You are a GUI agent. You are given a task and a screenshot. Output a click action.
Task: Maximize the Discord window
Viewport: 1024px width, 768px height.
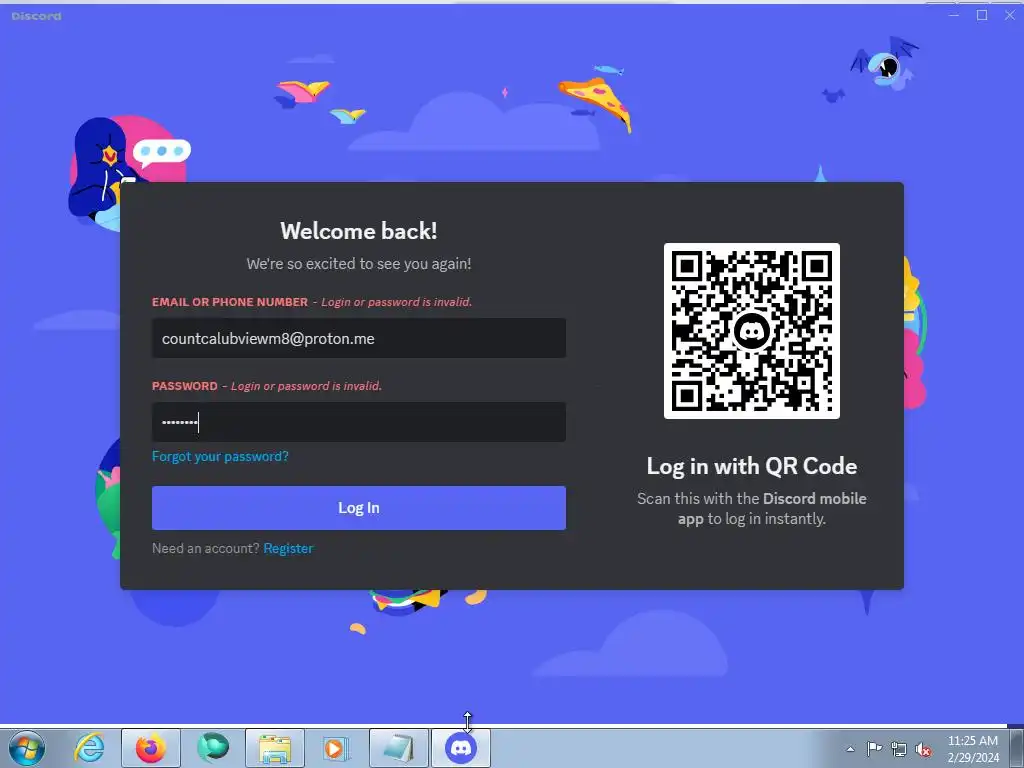tap(982, 15)
